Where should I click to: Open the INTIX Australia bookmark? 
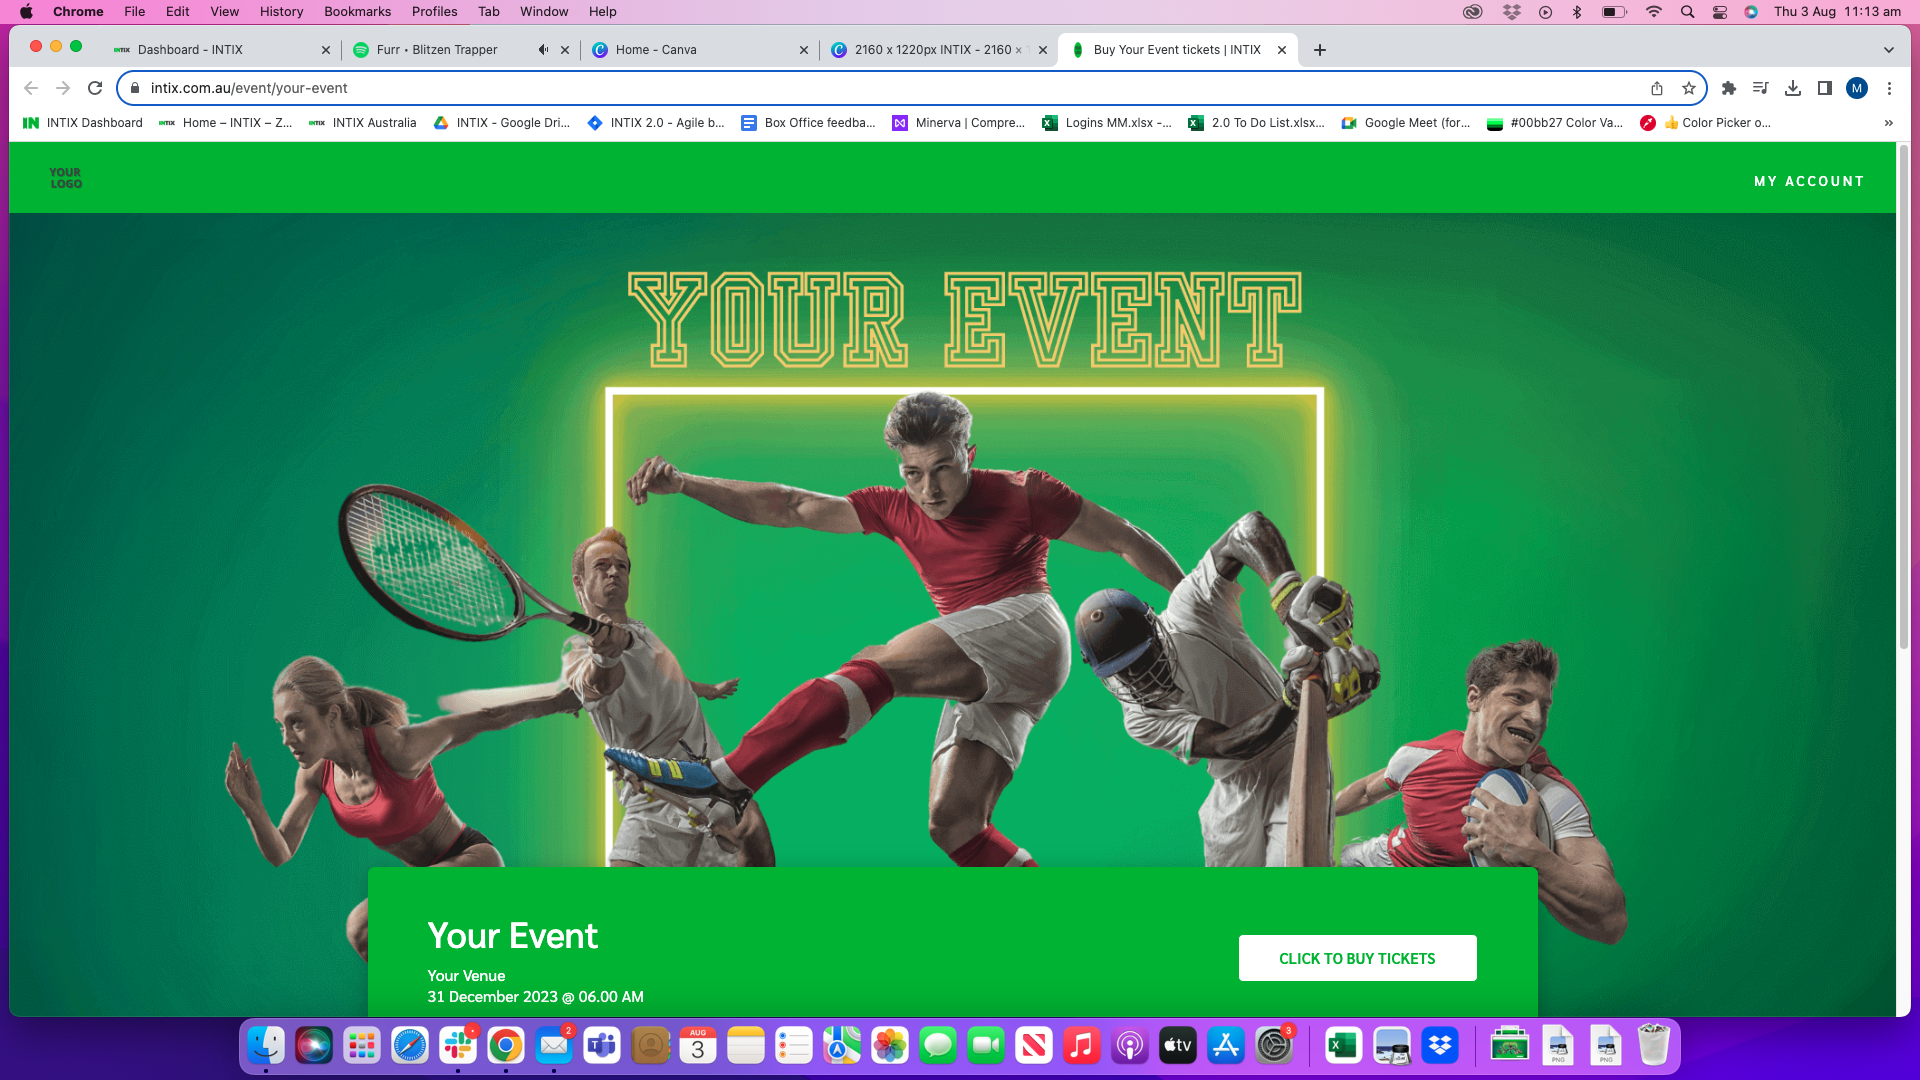tap(363, 123)
